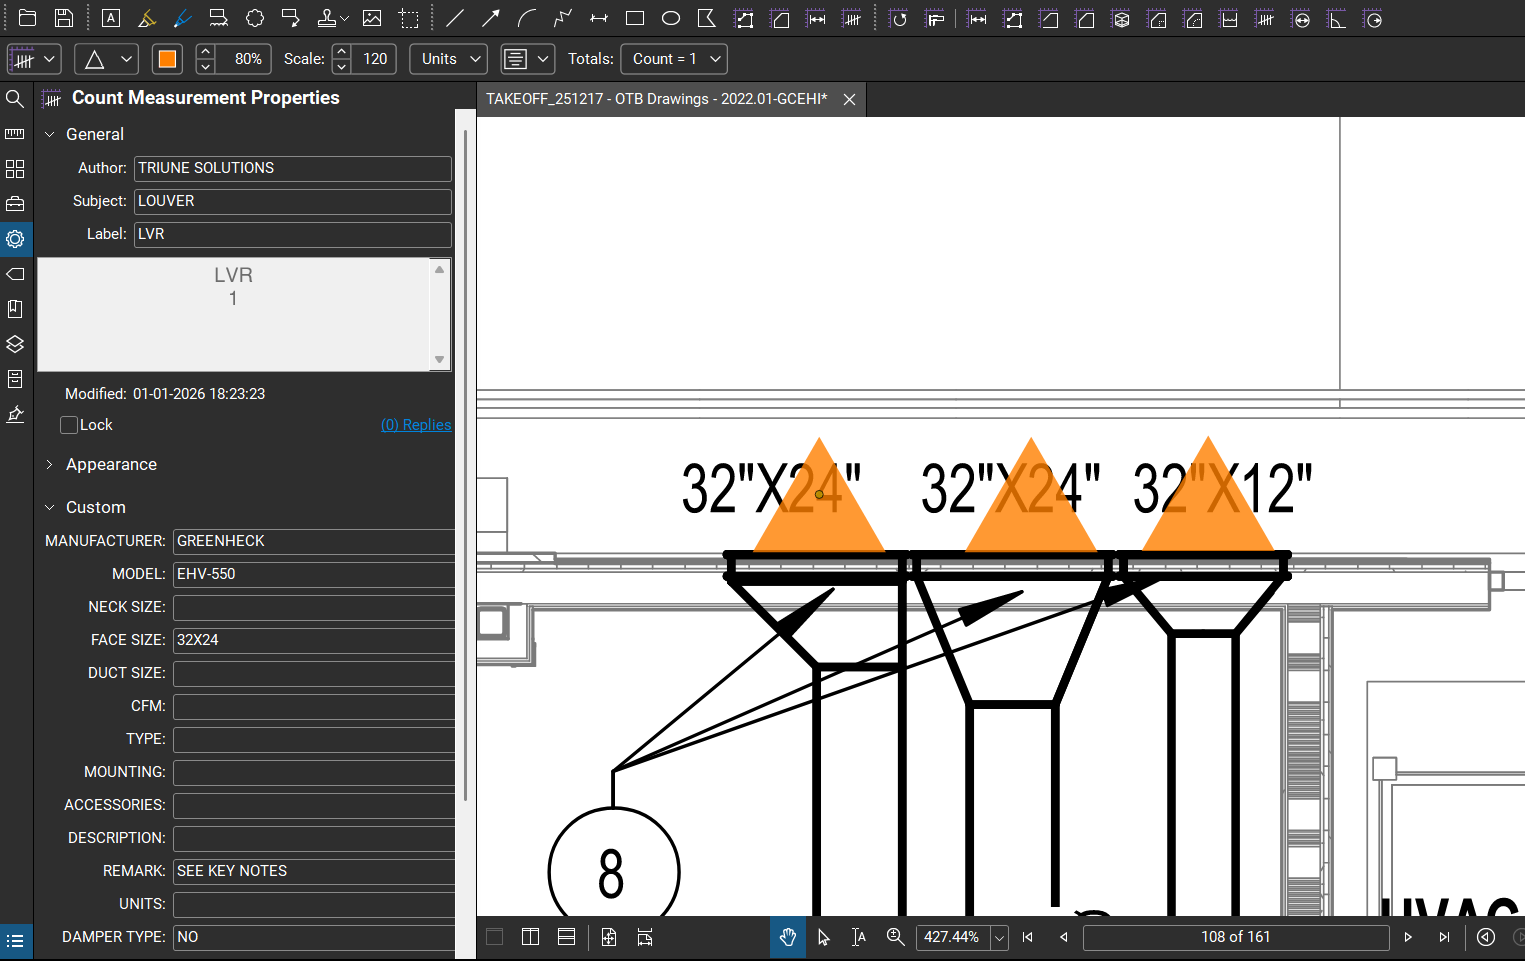The height and width of the screenshot is (961, 1525).
Task: Open the Thumbnails panel grid icon
Action: click(x=15, y=168)
